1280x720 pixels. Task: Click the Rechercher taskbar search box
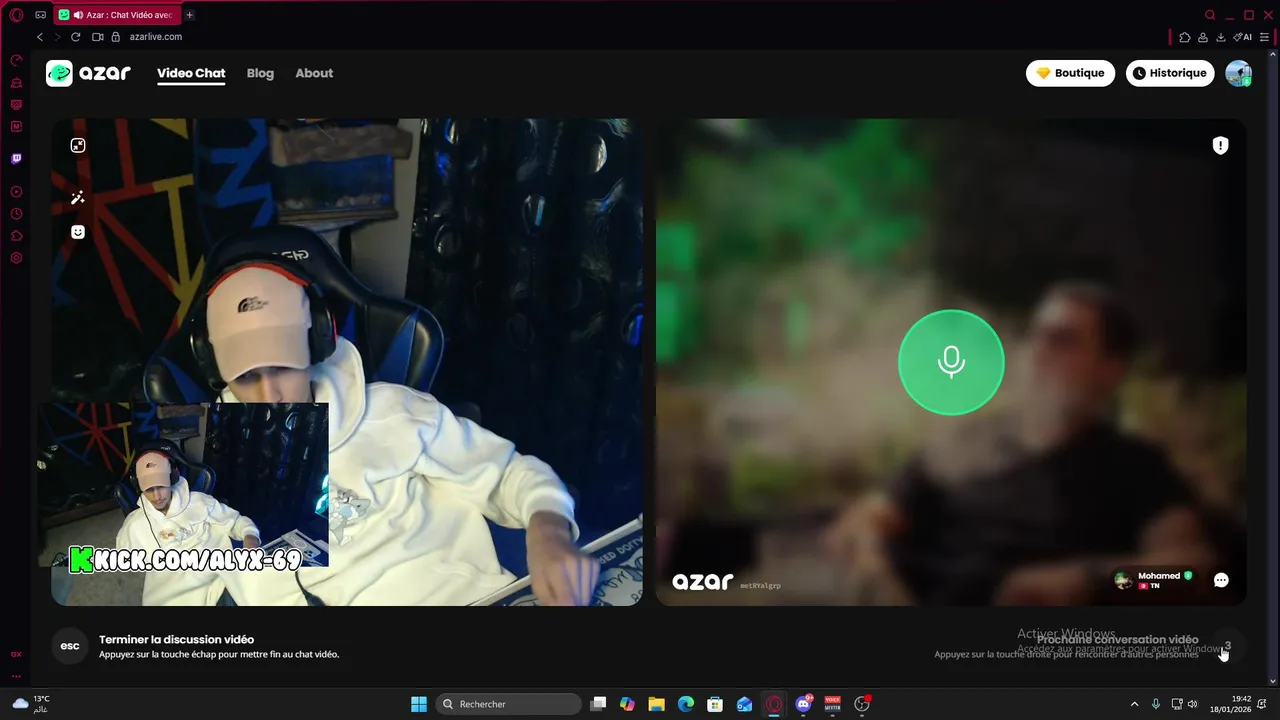pos(509,704)
